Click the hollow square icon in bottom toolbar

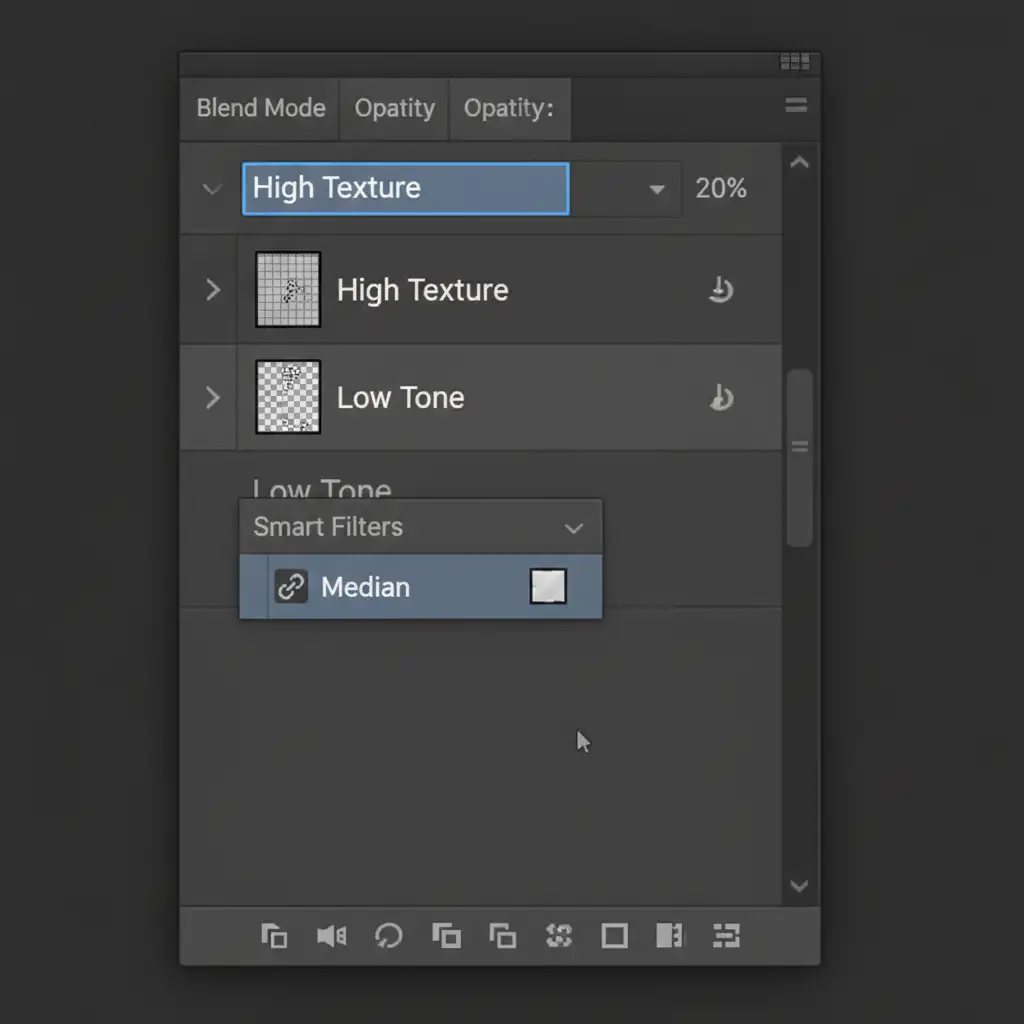click(613, 936)
